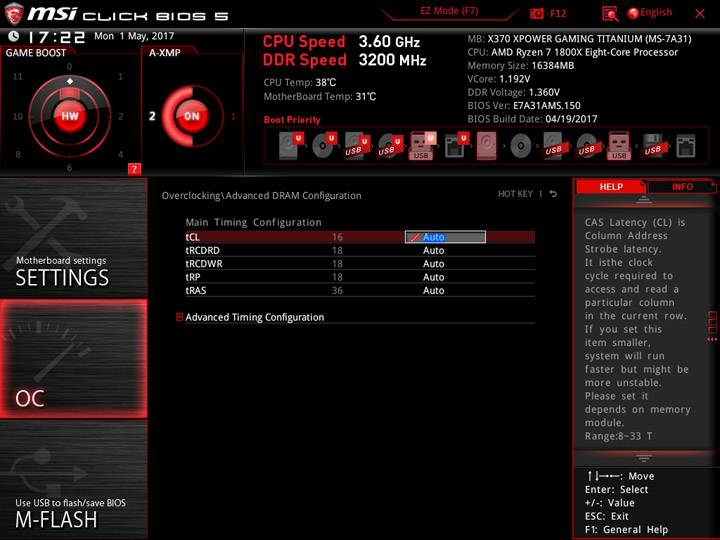Click the clock icon beside the time

[13, 36]
